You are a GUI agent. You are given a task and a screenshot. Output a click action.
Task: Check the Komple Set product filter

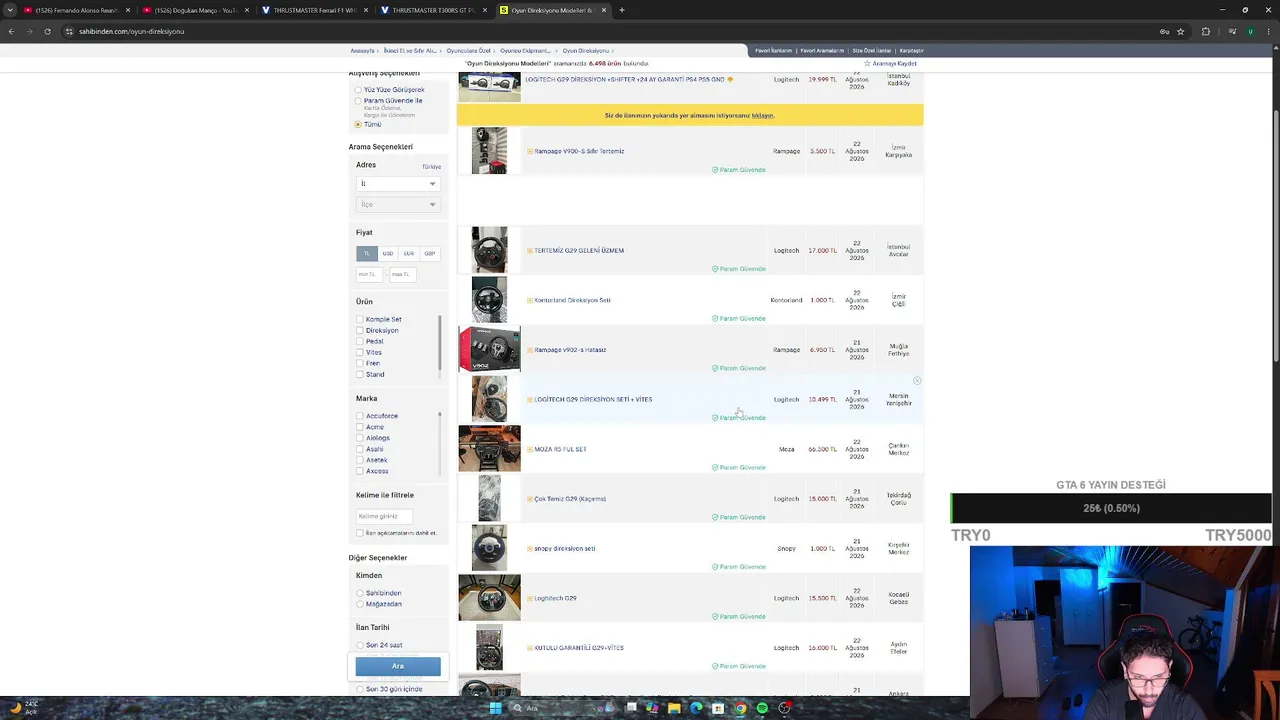(x=360, y=319)
